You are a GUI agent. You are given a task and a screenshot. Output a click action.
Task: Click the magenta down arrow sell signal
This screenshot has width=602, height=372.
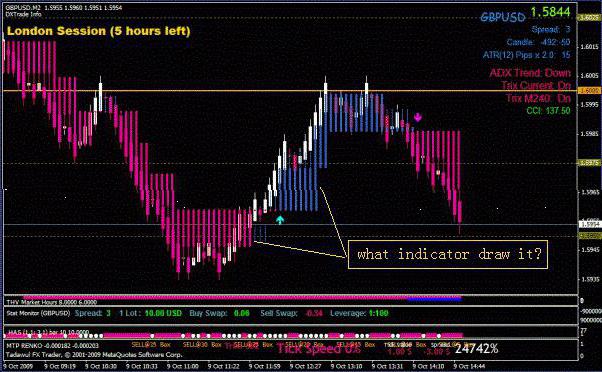pos(417,117)
